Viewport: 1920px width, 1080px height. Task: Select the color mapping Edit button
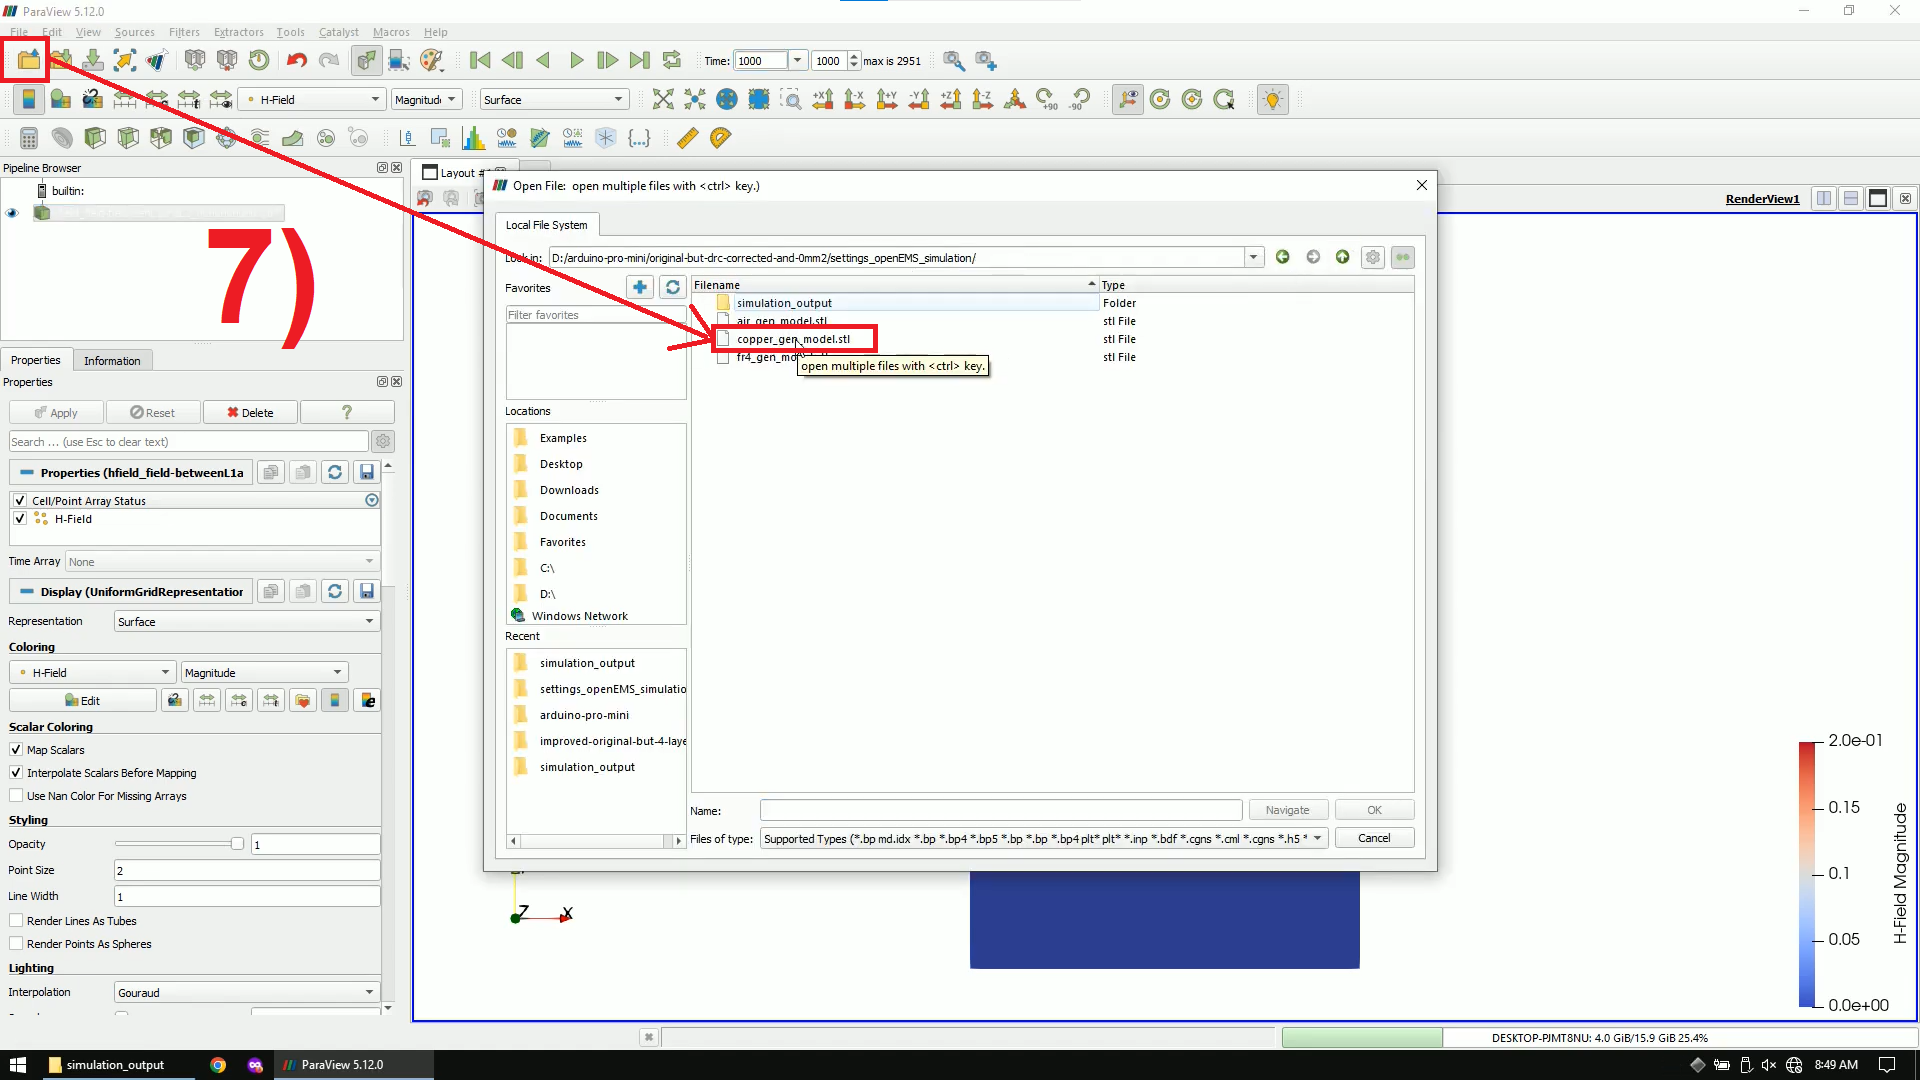(82, 700)
